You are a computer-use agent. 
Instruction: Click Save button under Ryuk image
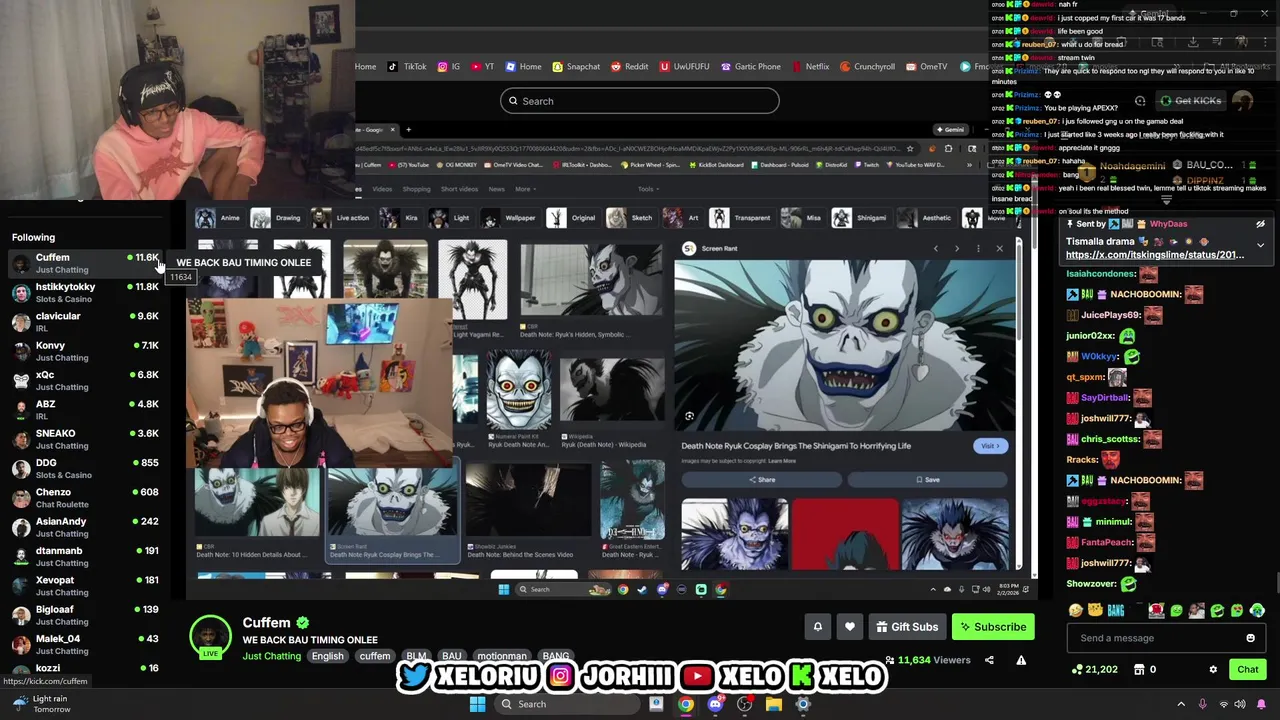928,480
